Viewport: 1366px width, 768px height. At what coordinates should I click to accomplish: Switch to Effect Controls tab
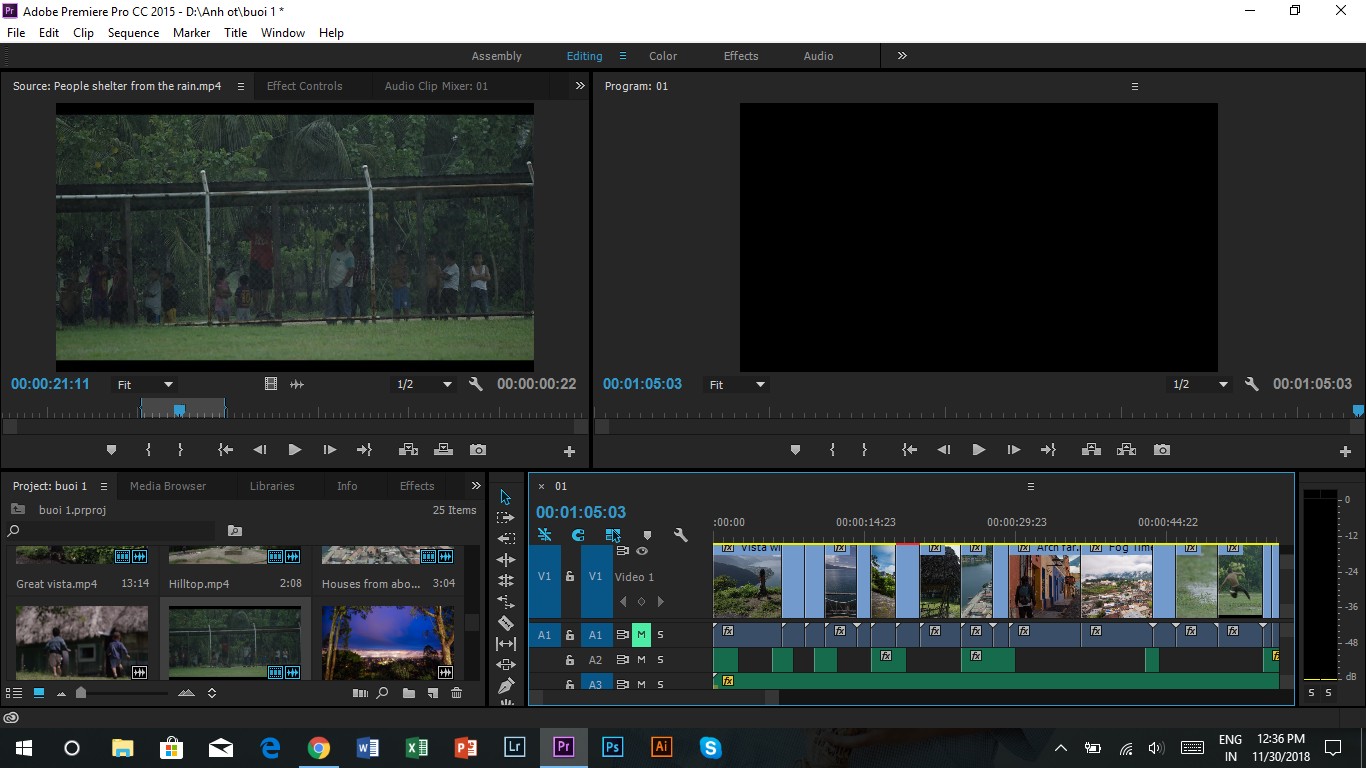(304, 86)
